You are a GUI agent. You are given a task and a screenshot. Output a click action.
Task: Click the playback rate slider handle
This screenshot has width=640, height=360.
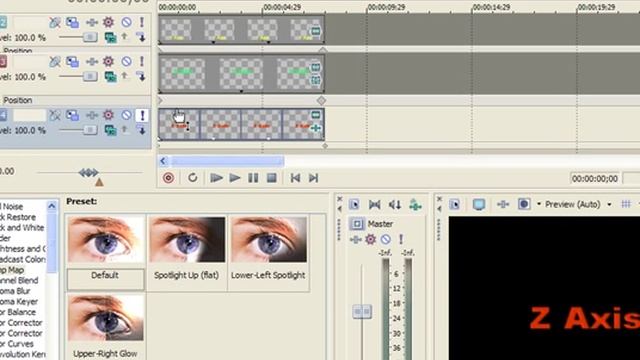pyautogui.click(x=89, y=173)
